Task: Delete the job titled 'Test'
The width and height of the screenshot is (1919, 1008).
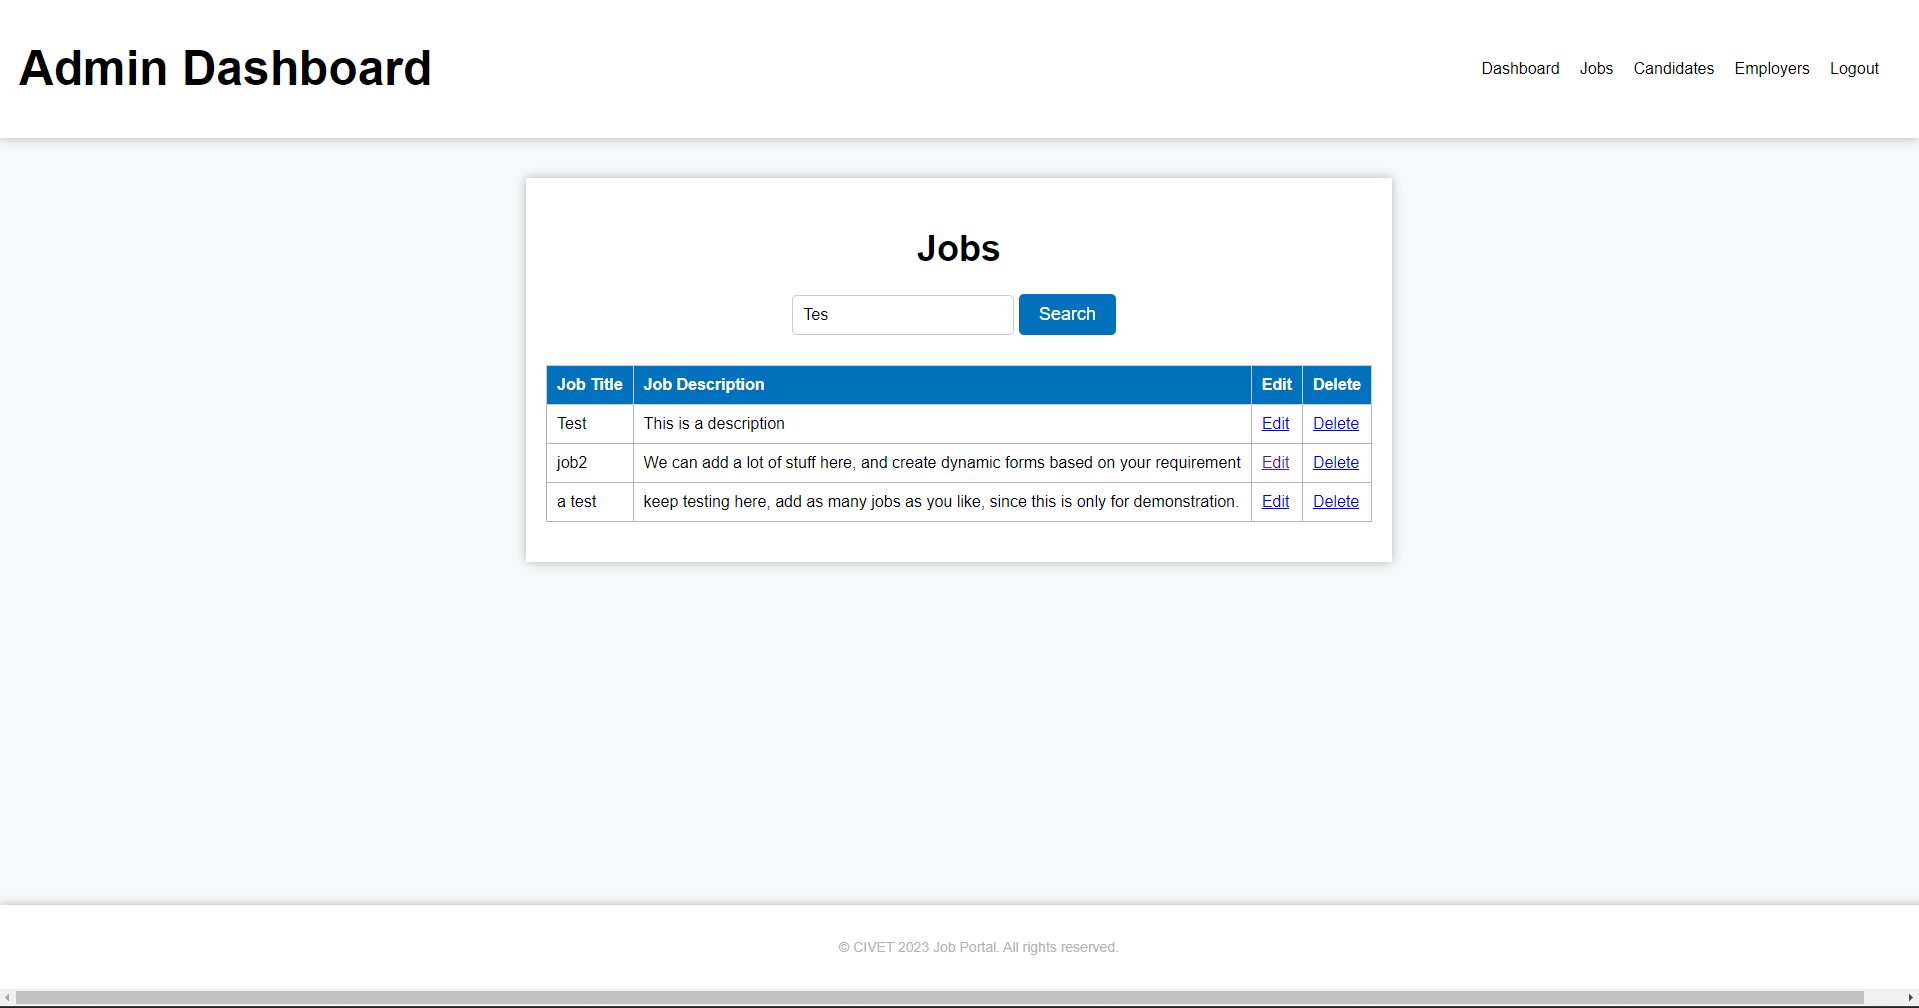Action: point(1335,423)
